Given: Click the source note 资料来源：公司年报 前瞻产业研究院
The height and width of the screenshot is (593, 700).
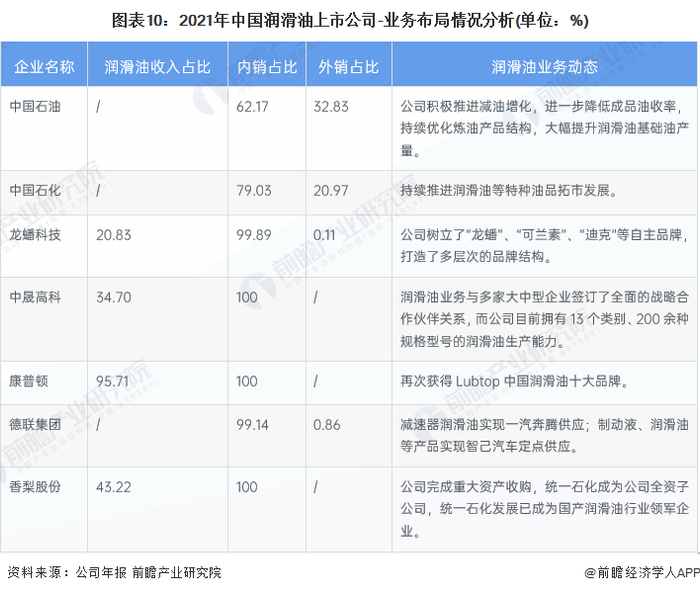Looking at the screenshot, I should point(114,572).
